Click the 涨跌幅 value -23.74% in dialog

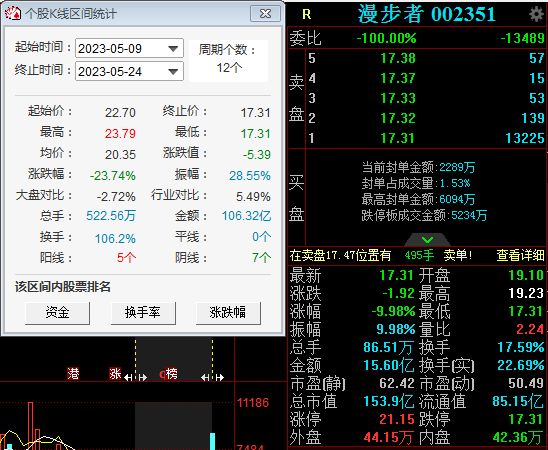[x=113, y=175]
